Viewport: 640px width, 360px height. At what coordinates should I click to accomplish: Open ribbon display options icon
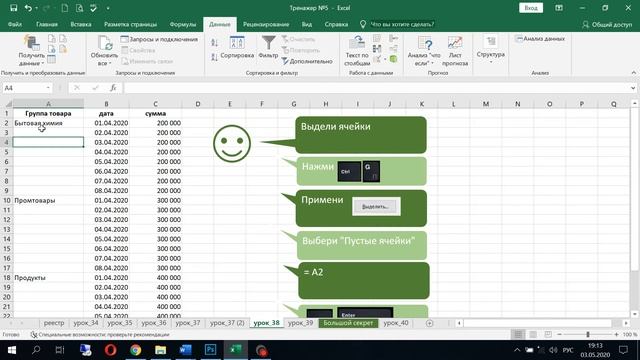[559, 8]
